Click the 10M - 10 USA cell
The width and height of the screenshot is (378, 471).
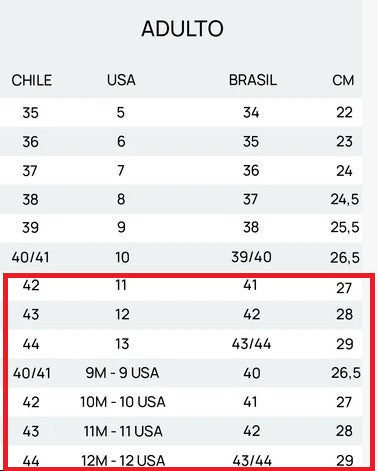[123, 402]
